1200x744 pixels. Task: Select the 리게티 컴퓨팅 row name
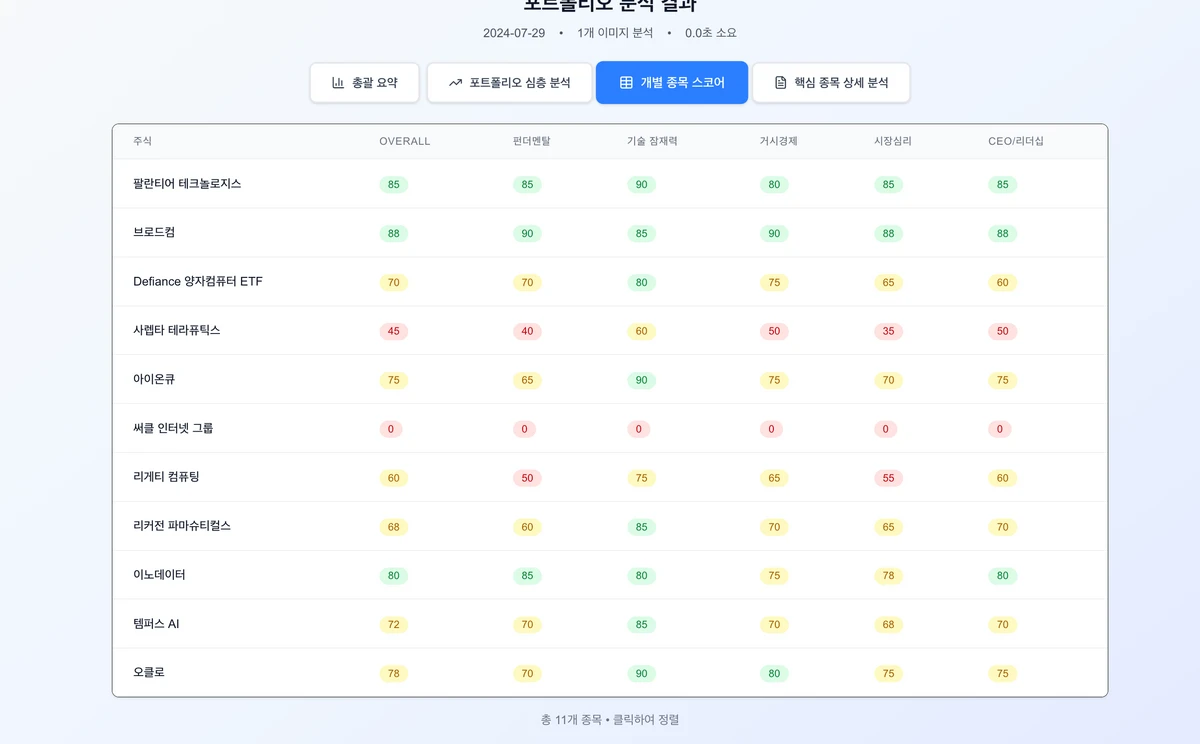coord(166,477)
